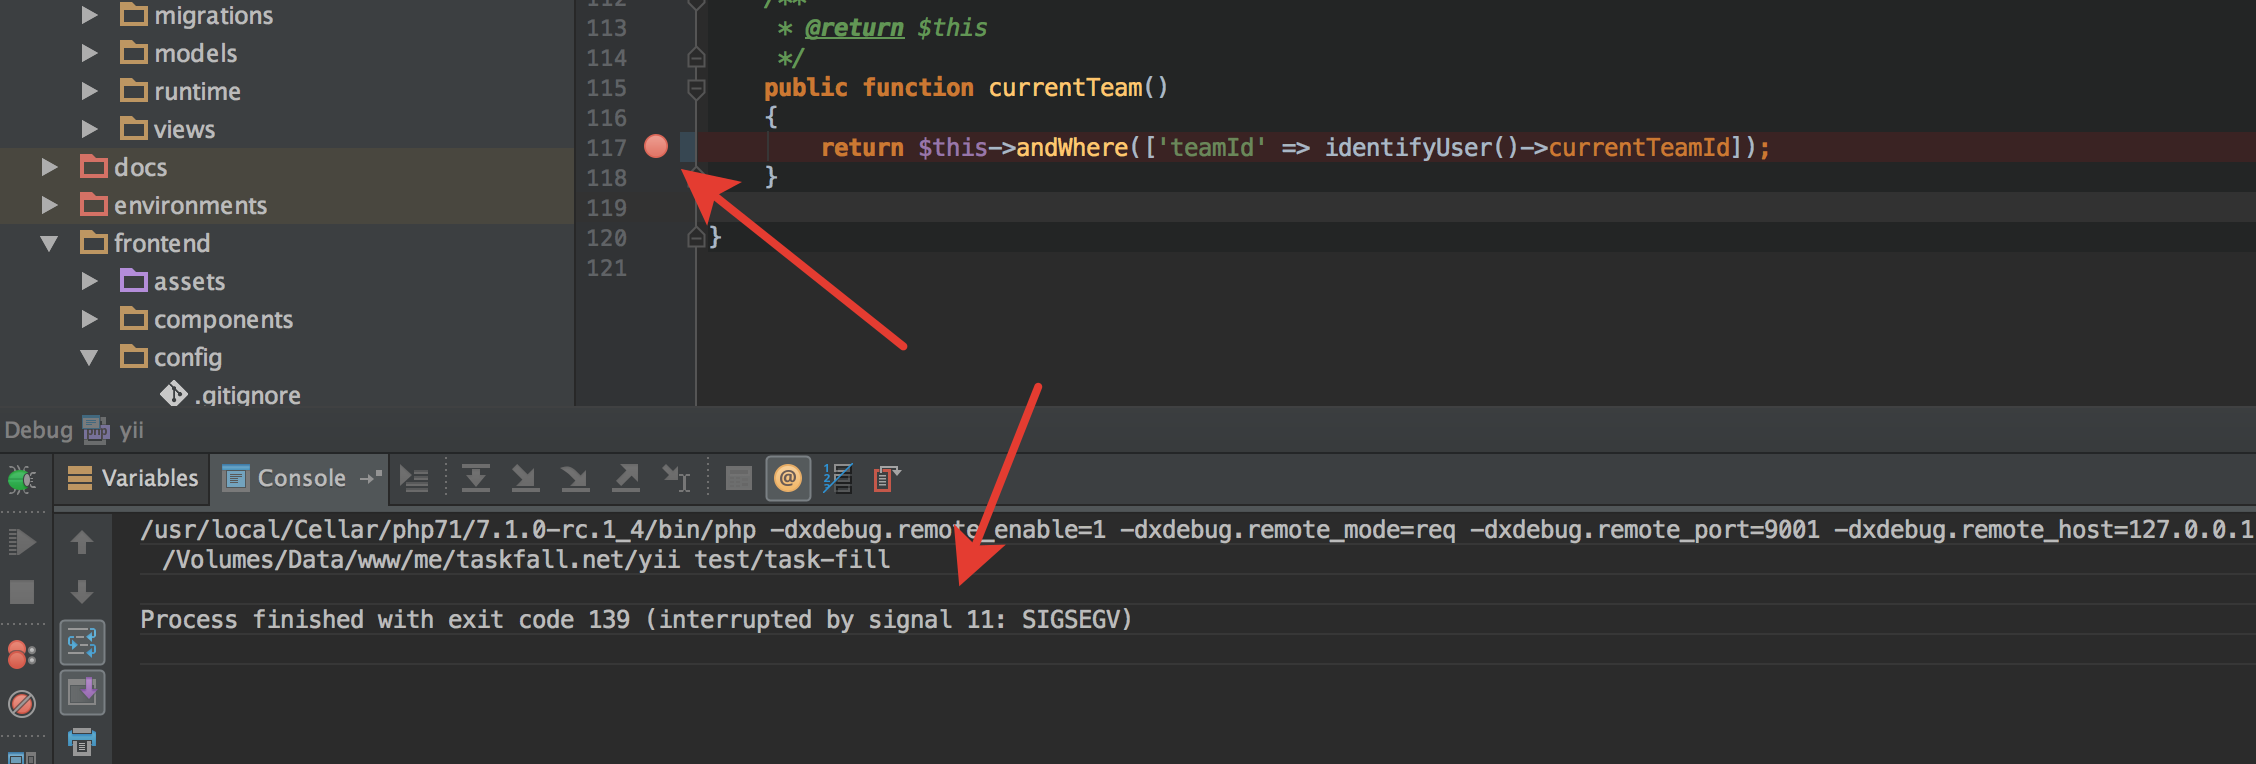2256x764 pixels.
Task: Expand the migrations folder arrow
Action: [x=89, y=15]
